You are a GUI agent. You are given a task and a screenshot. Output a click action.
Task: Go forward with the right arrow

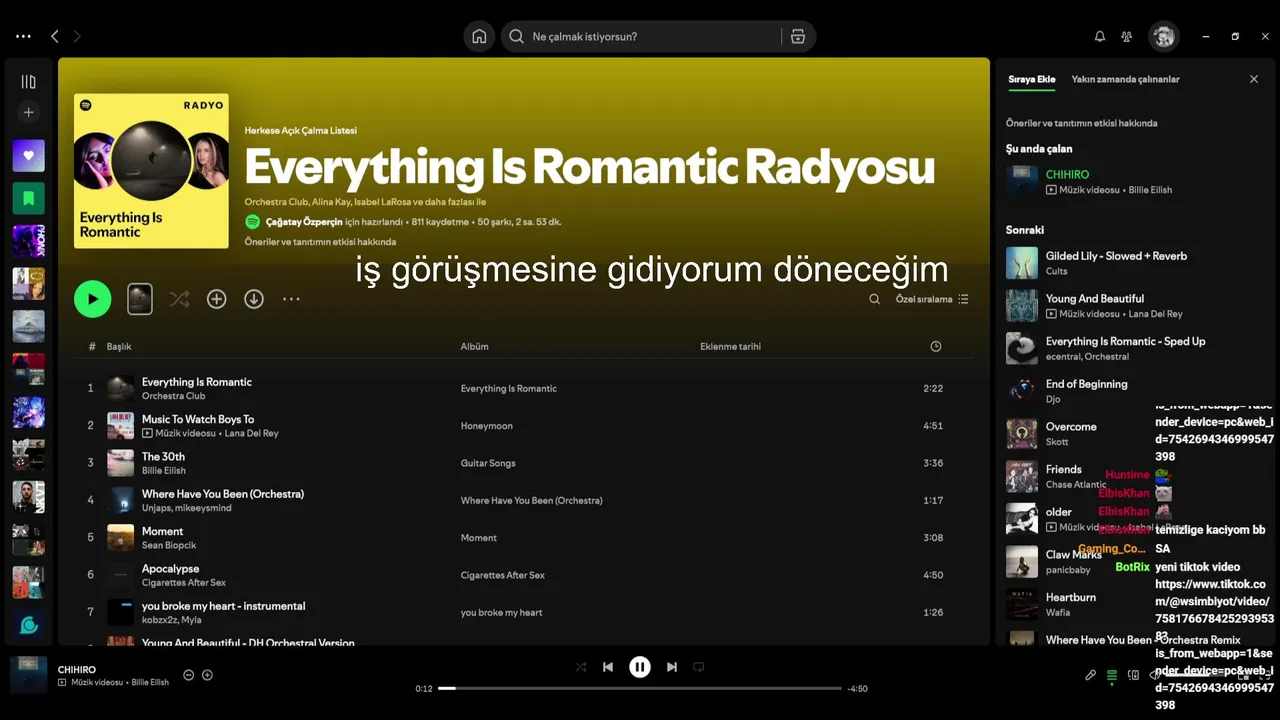click(77, 36)
